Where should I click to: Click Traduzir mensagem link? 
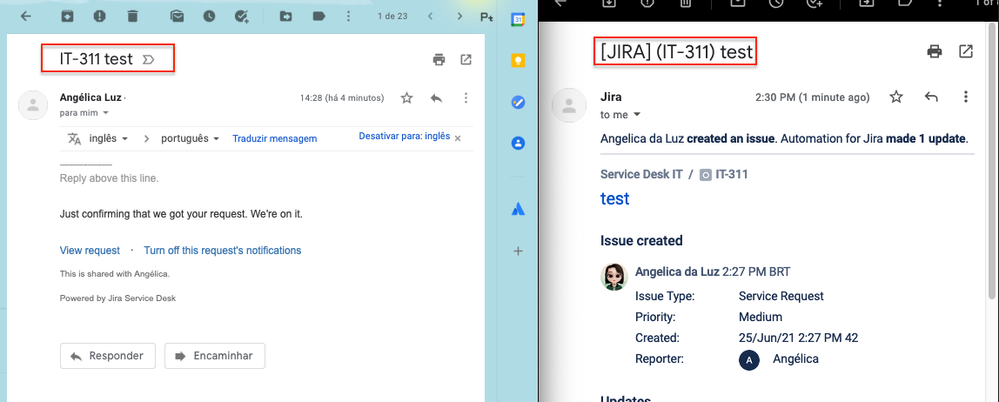pos(275,138)
